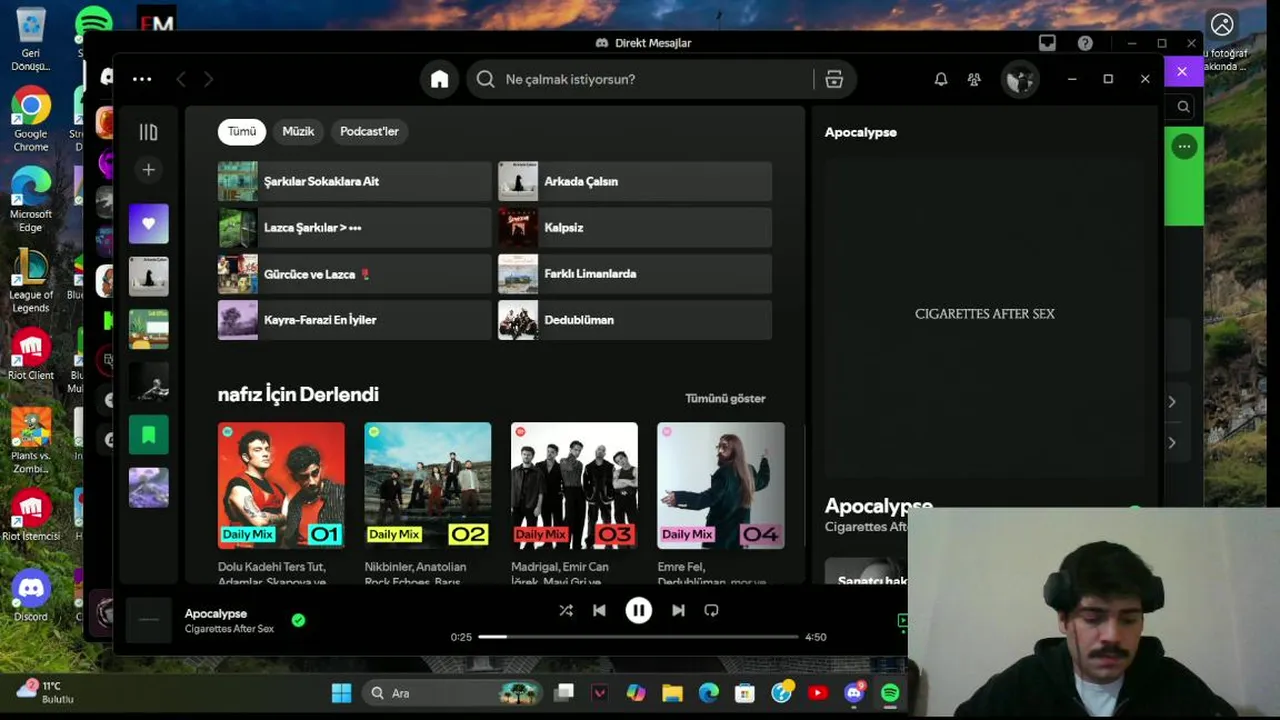Open the profile avatar menu in Spotify
Screen dimensions: 1280x720
click(x=1020, y=80)
